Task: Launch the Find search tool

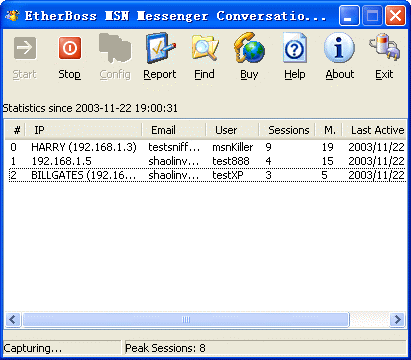Action: pyautogui.click(x=205, y=49)
